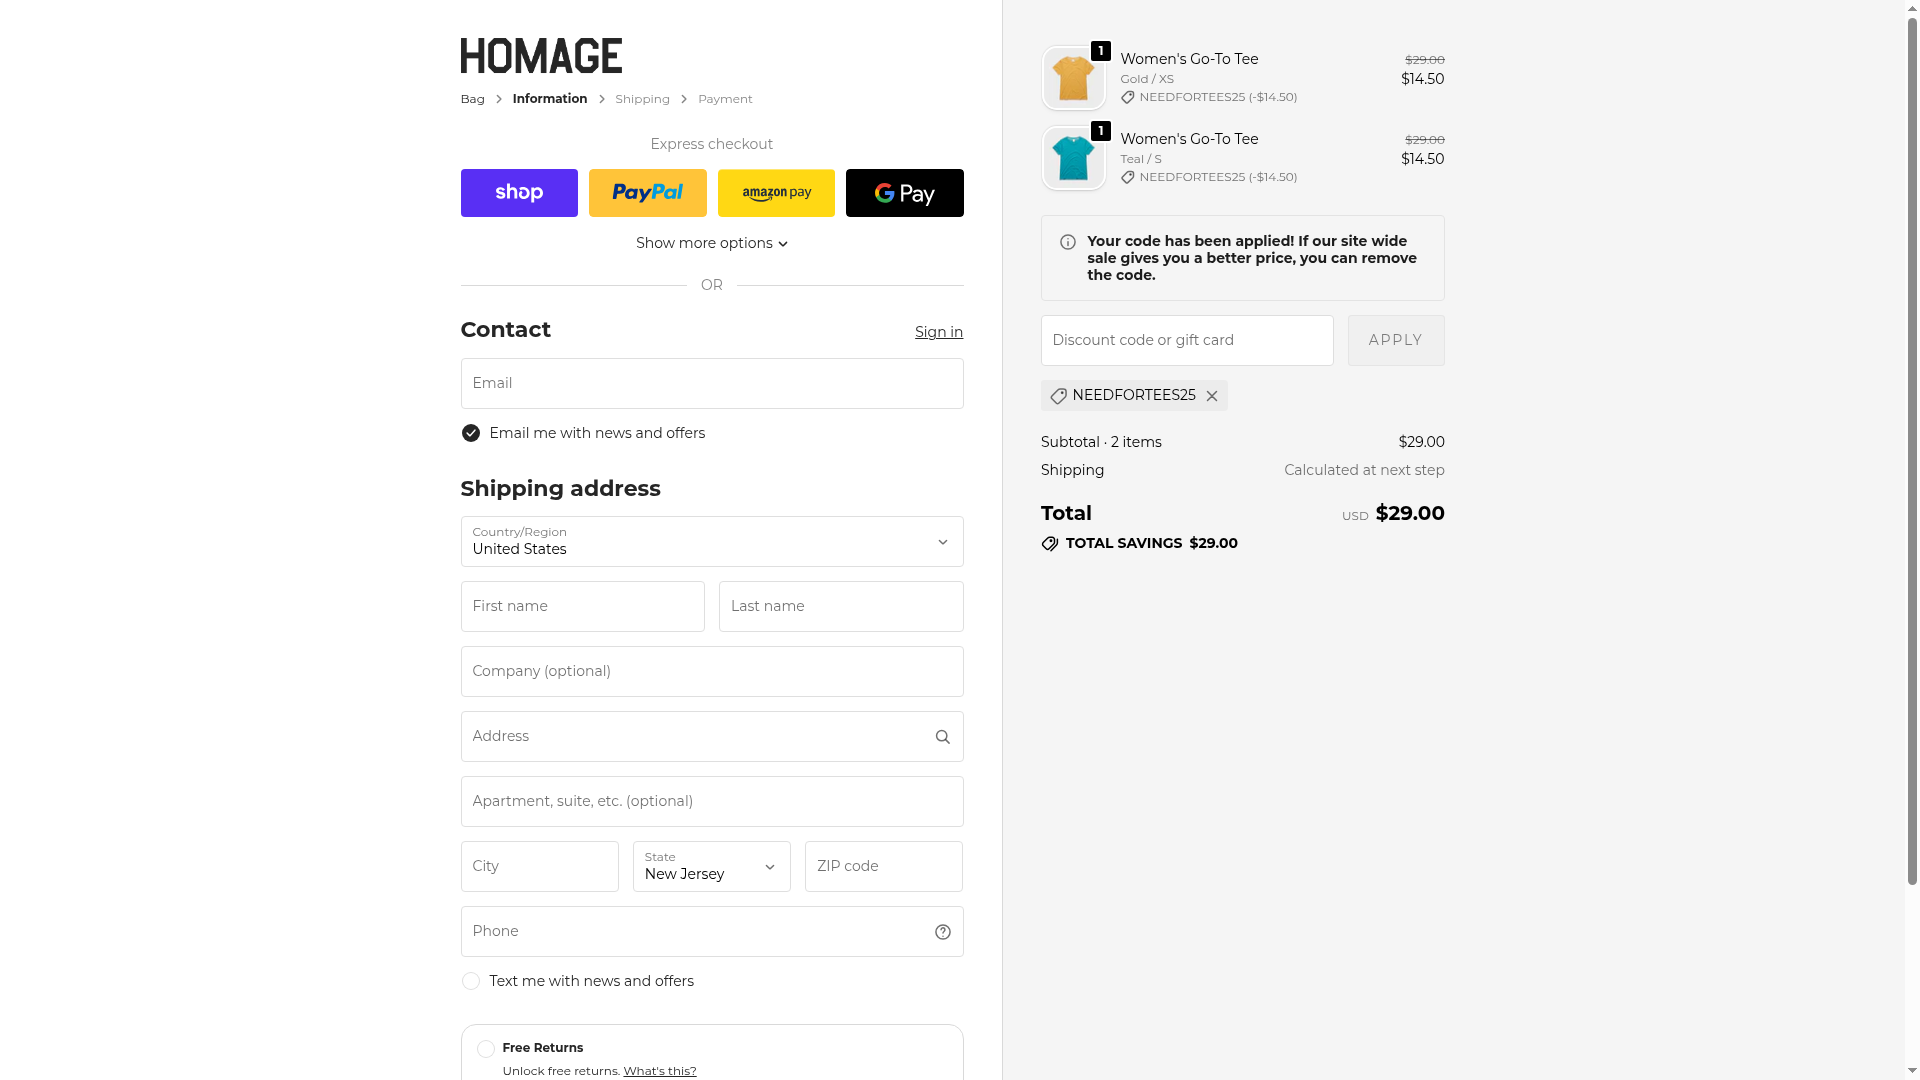The width and height of the screenshot is (1920, 1080).
Task: Enable Text me with news and offers
Action: coord(471,981)
